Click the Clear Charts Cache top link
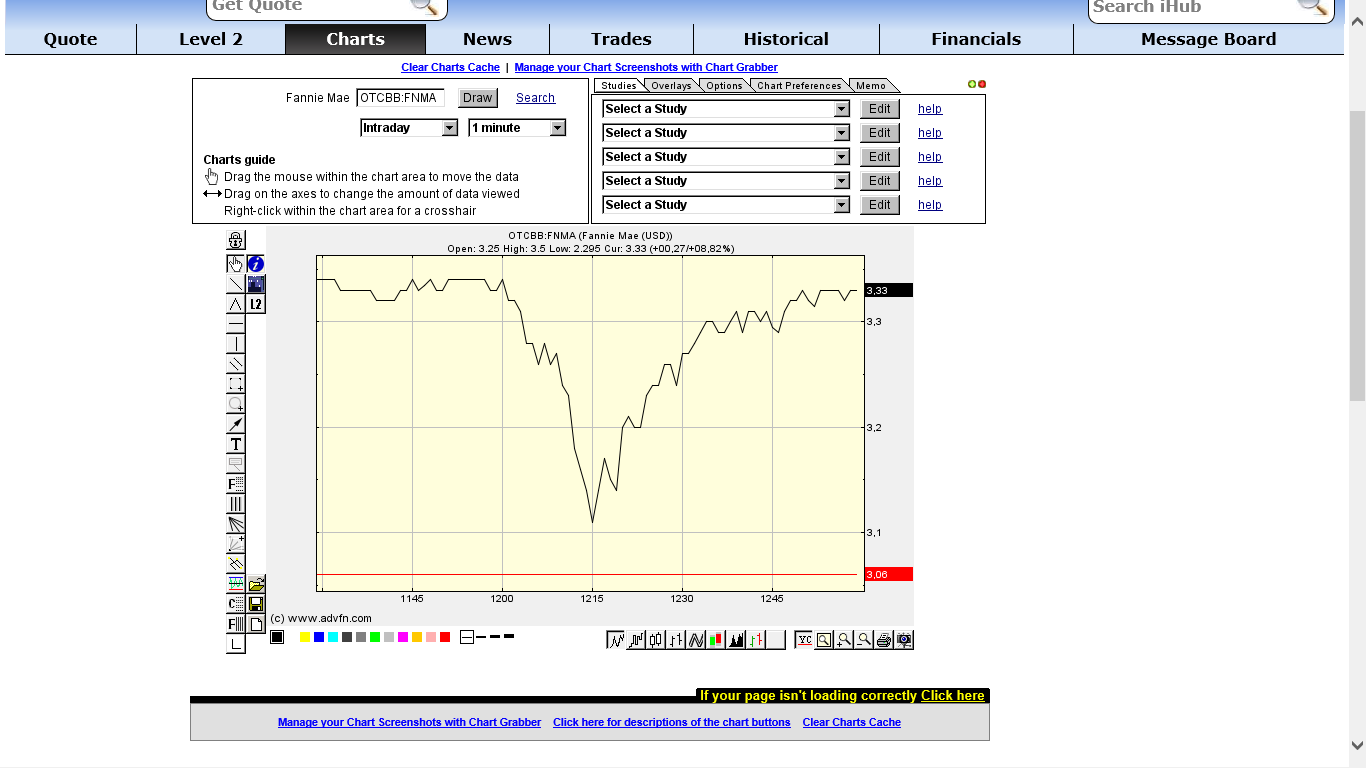The height and width of the screenshot is (768, 1366). [450, 67]
